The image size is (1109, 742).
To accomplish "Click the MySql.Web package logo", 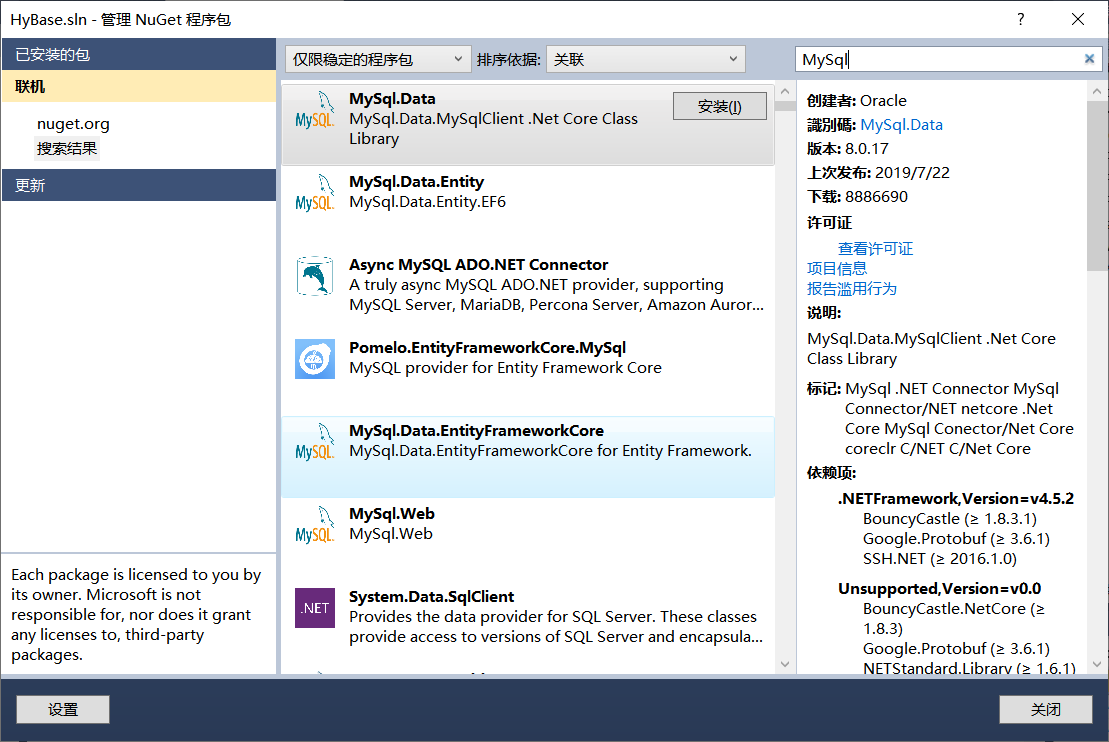I will [x=315, y=525].
